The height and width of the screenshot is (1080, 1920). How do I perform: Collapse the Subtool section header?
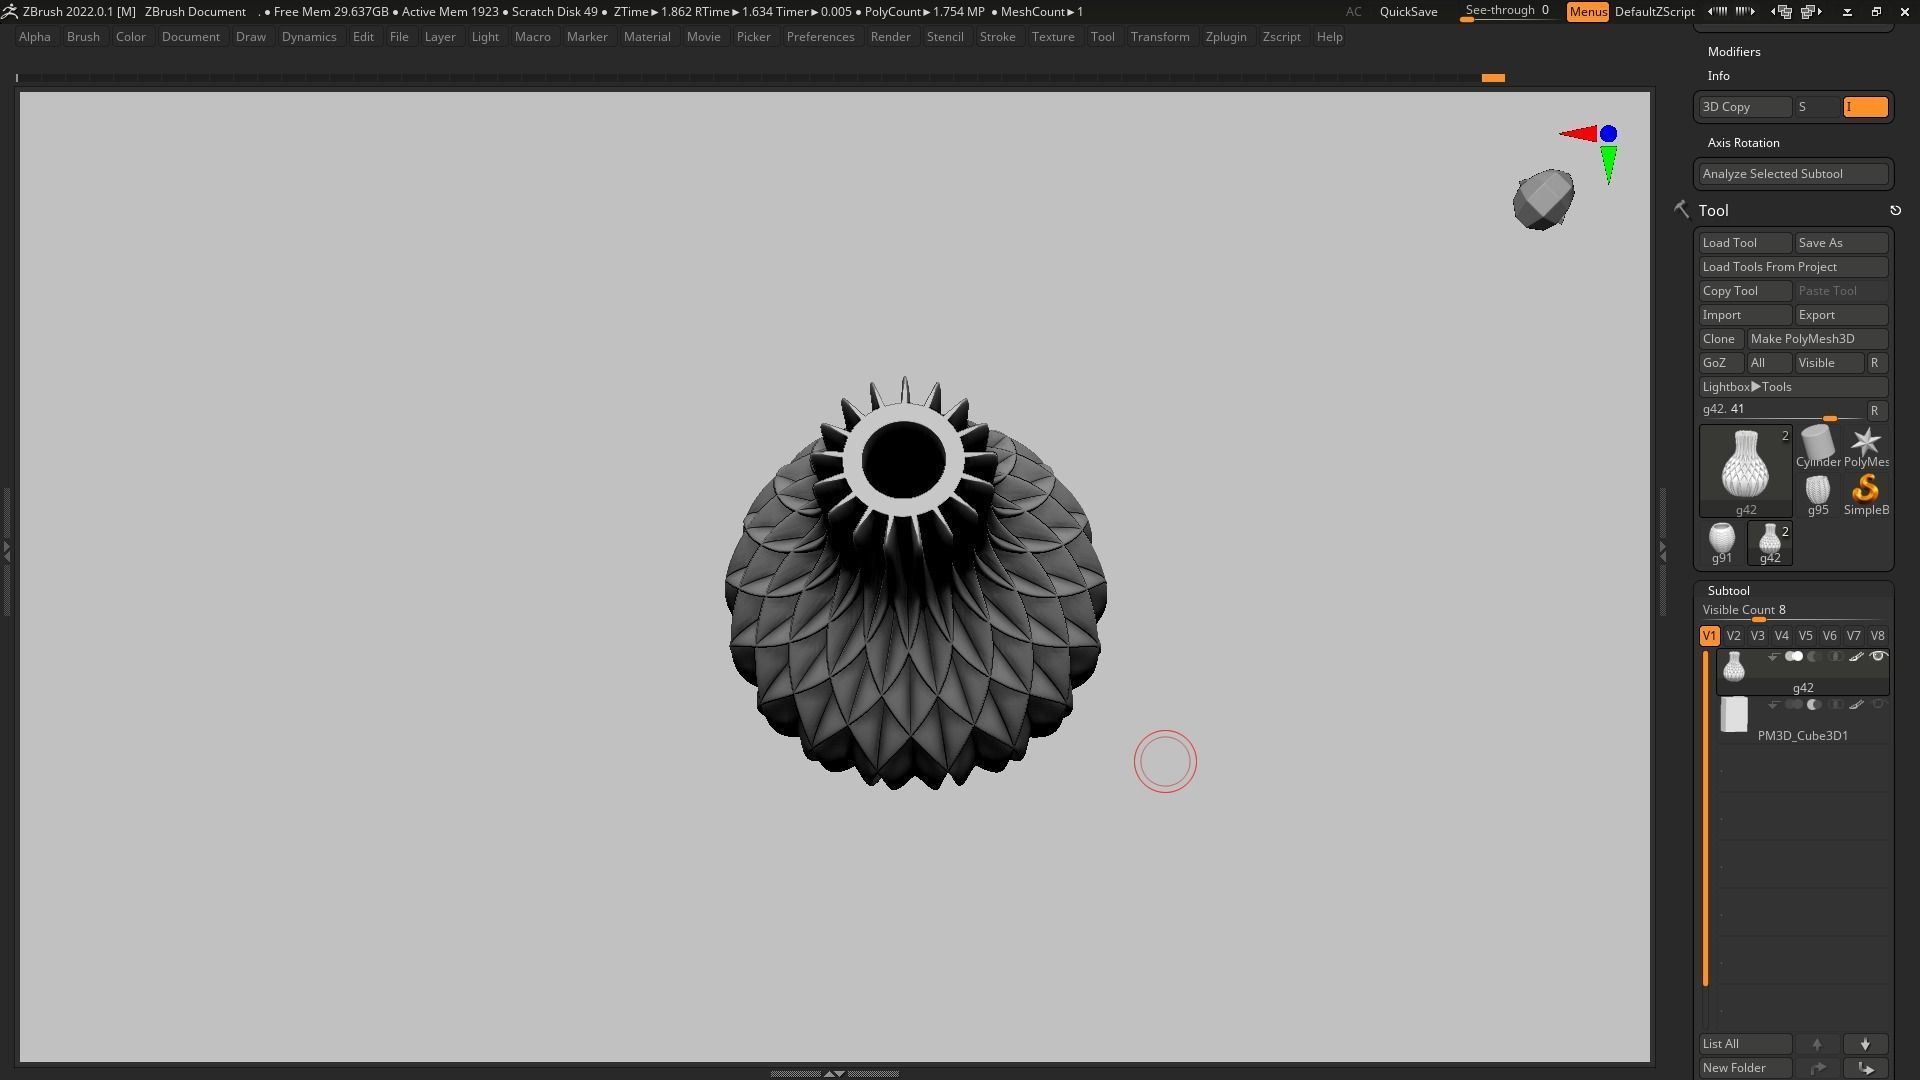coord(1728,591)
